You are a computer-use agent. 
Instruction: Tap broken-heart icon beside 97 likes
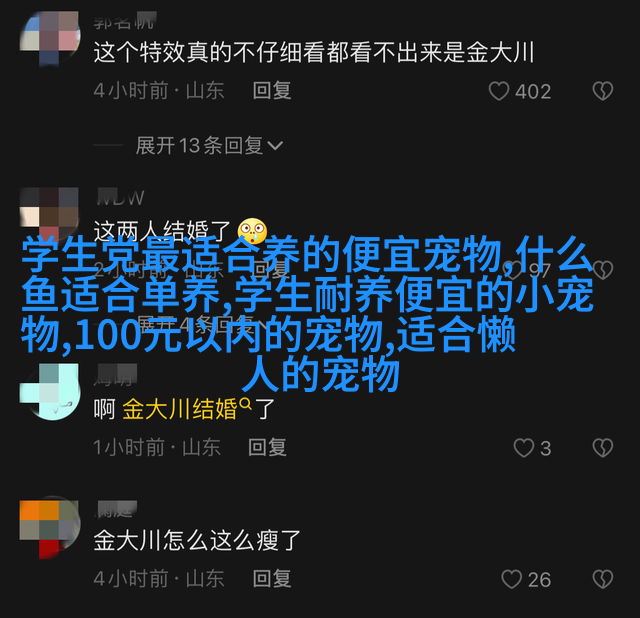click(602, 270)
